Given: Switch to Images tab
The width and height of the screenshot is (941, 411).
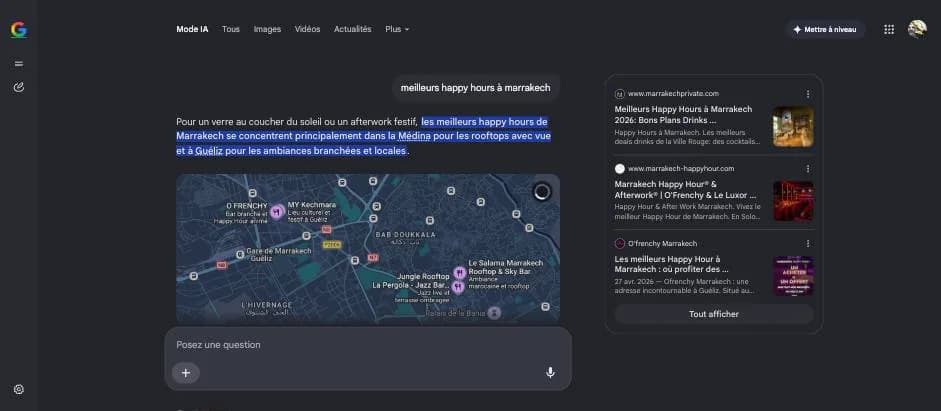Looking at the screenshot, I should pyautogui.click(x=267, y=29).
